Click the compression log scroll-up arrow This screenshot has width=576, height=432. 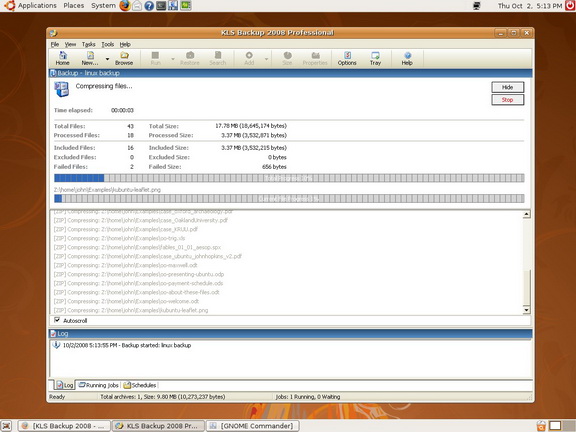(x=526, y=214)
